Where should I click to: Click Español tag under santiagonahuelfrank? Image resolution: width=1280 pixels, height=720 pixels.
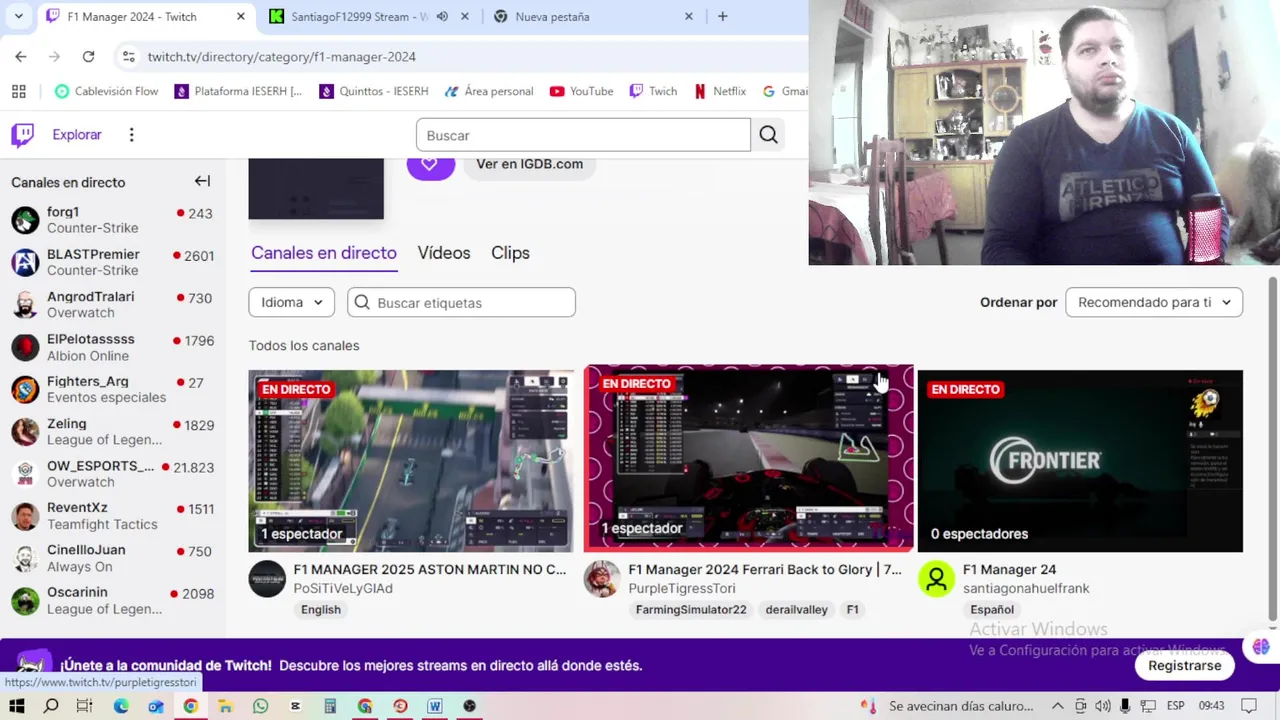[992, 609]
